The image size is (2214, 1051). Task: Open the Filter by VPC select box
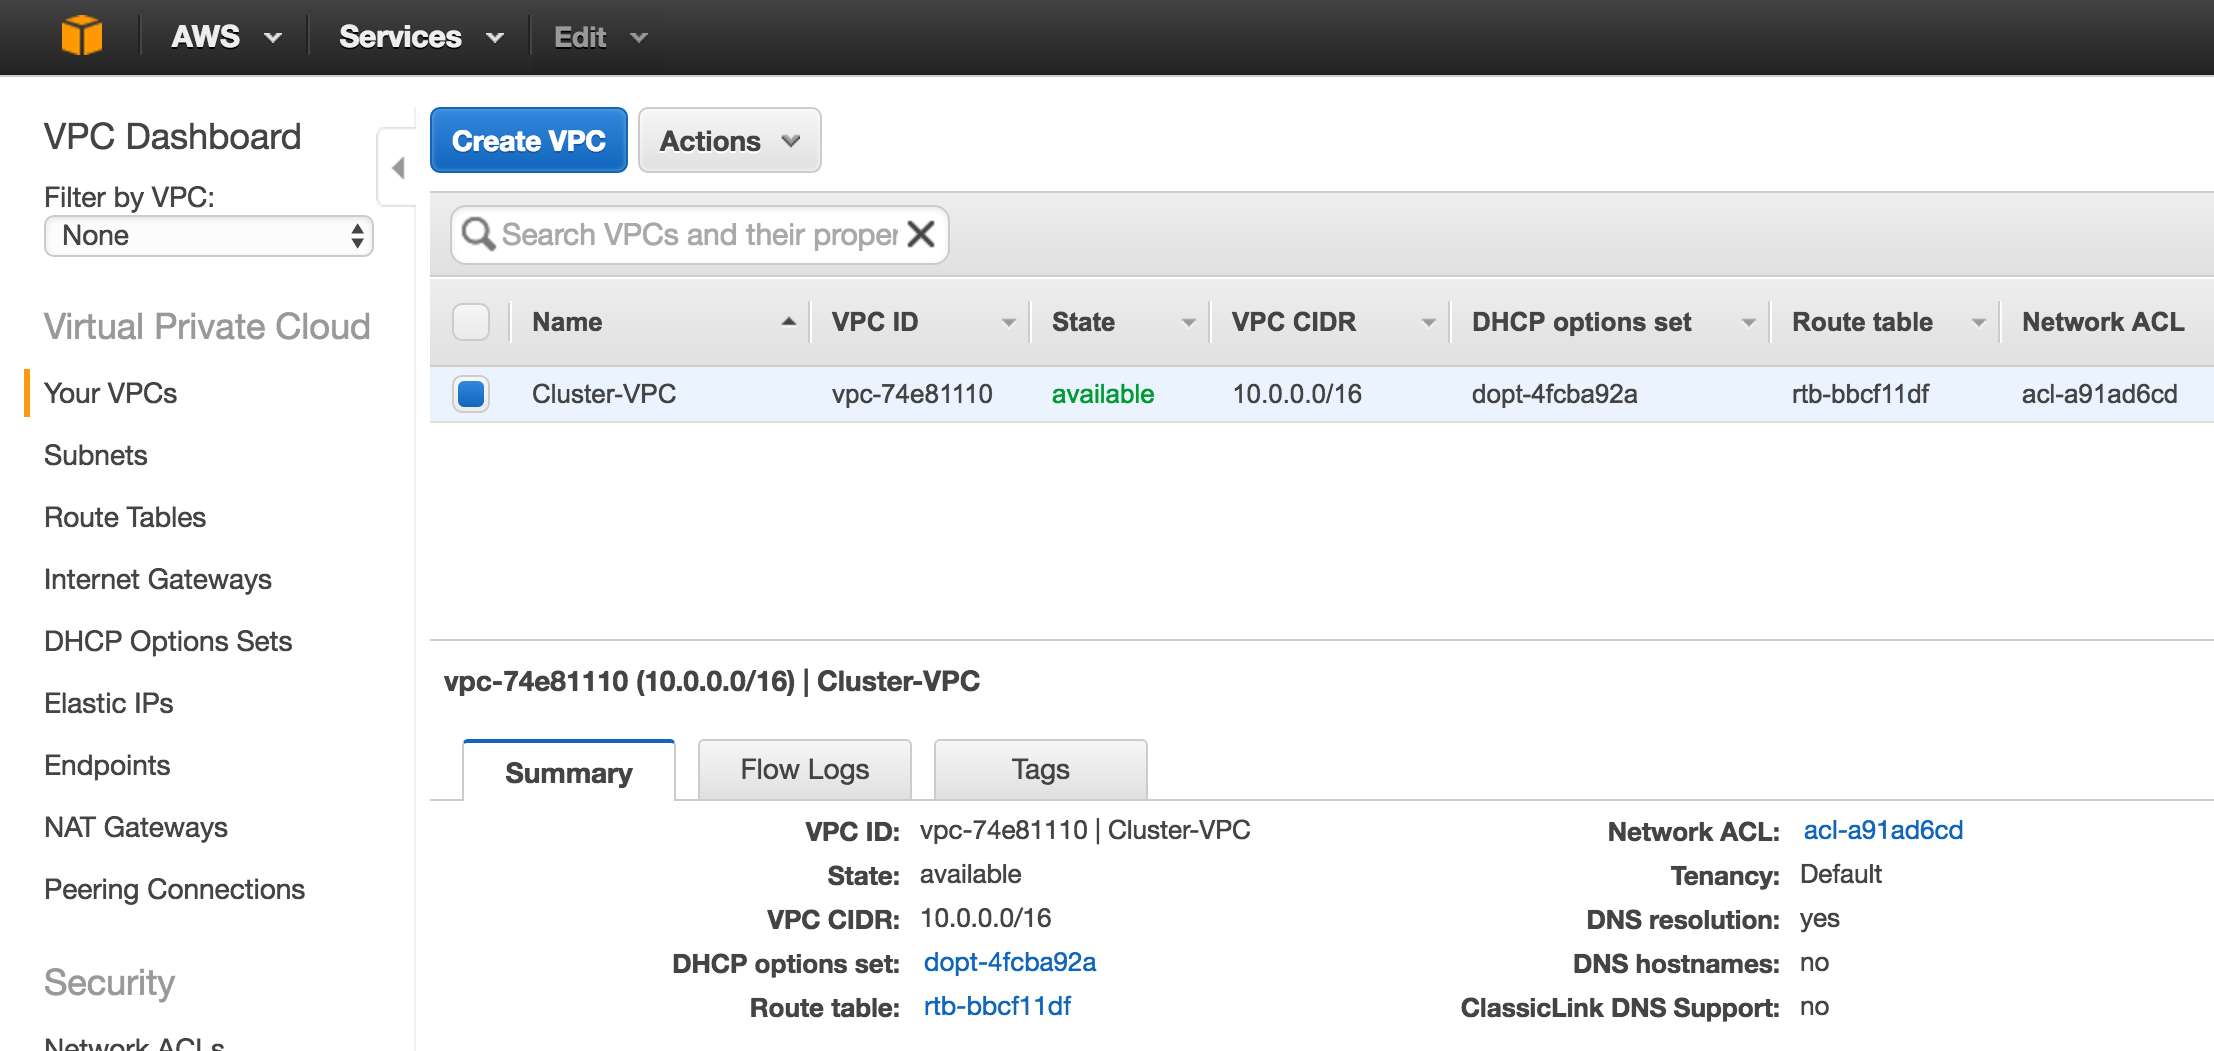point(209,236)
